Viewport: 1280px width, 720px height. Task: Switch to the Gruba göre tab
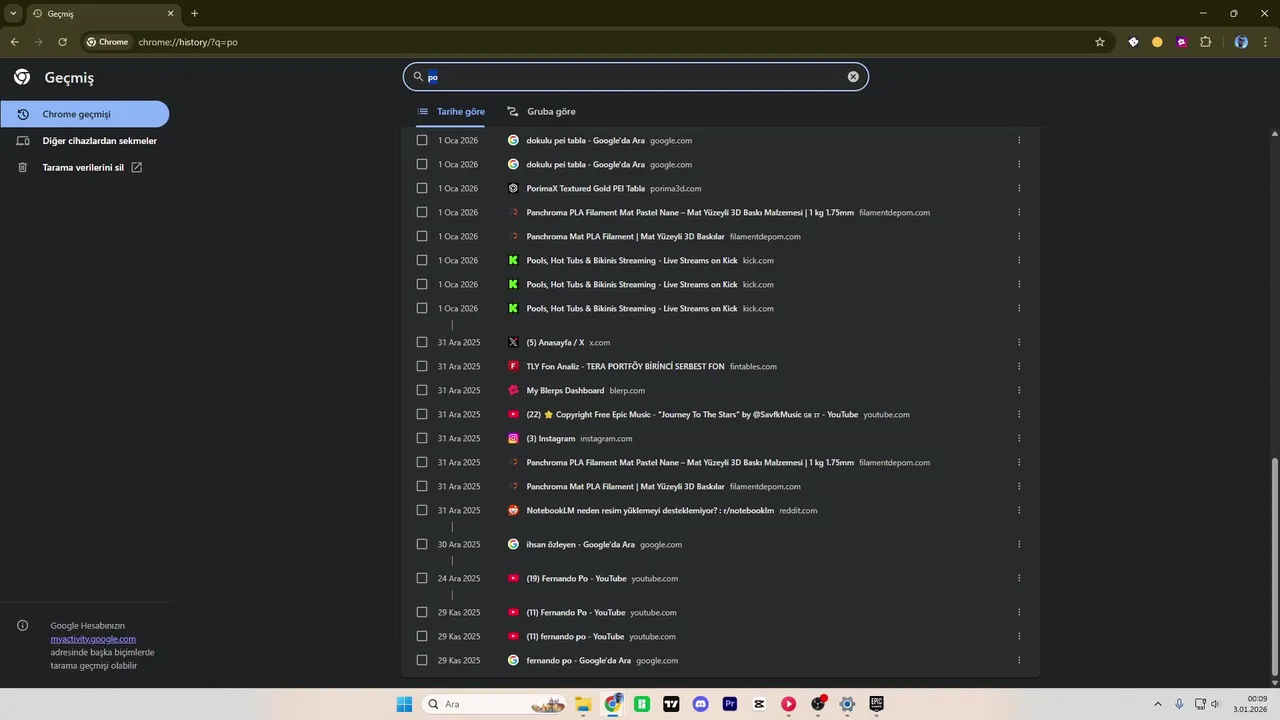pyautogui.click(x=541, y=112)
